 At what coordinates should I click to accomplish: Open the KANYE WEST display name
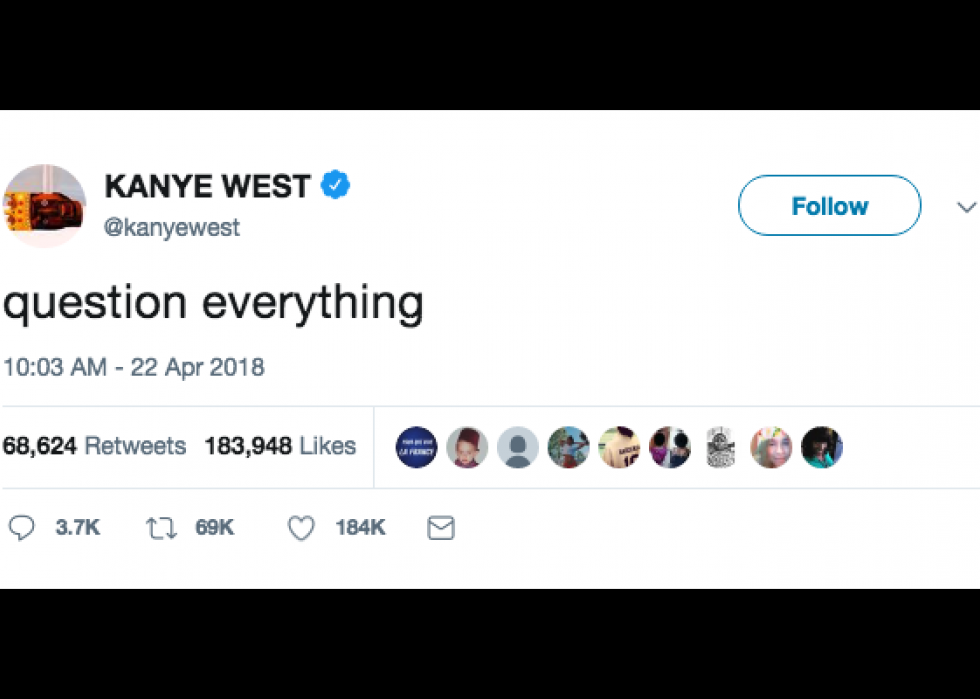(x=208, y=186)
